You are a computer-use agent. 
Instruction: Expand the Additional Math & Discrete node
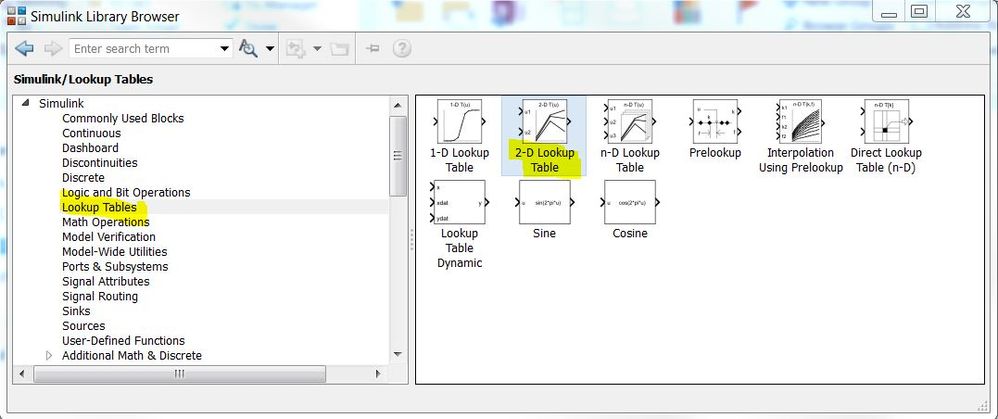tap(50, 355)
